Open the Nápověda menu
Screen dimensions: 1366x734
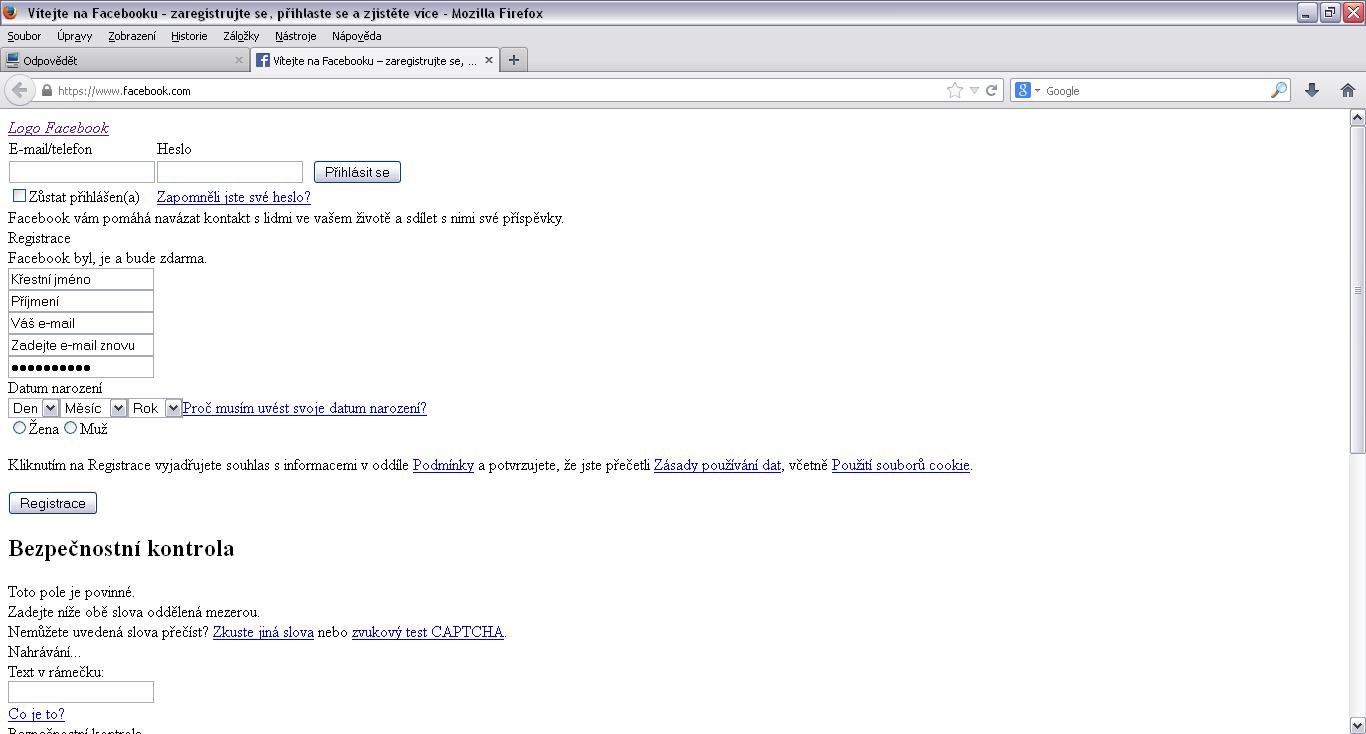point(357,36)
